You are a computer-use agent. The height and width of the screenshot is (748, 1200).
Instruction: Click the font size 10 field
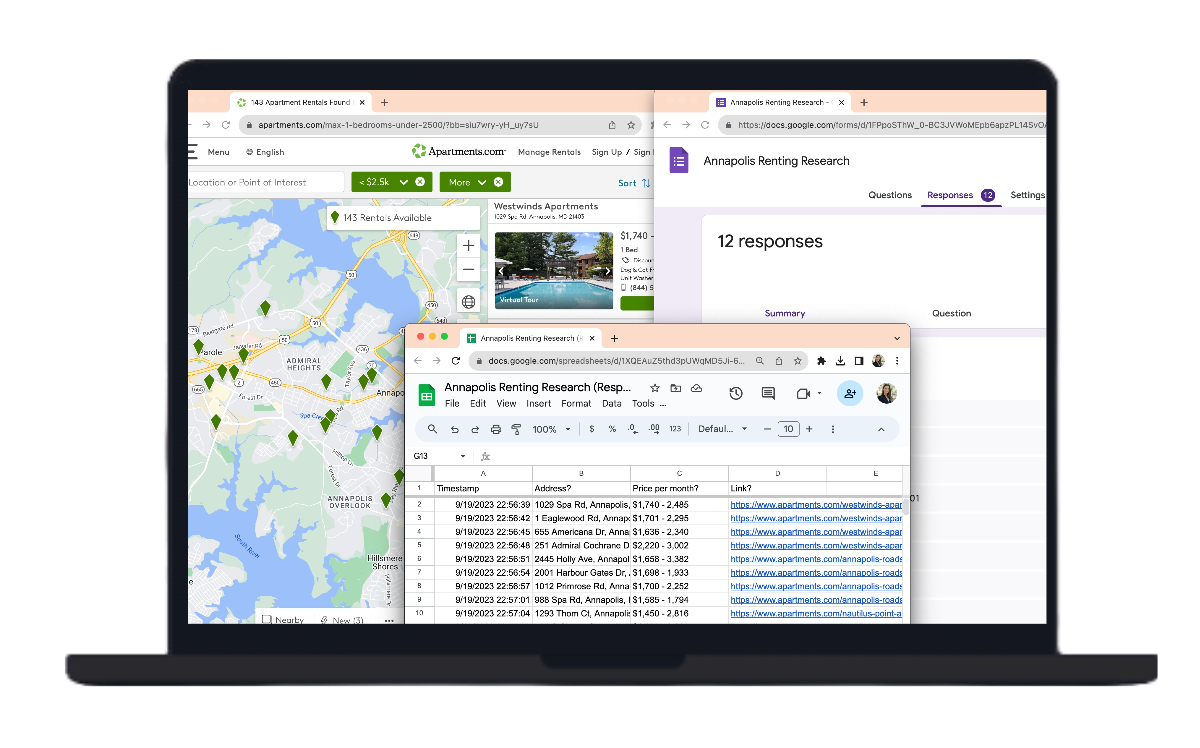788,429
